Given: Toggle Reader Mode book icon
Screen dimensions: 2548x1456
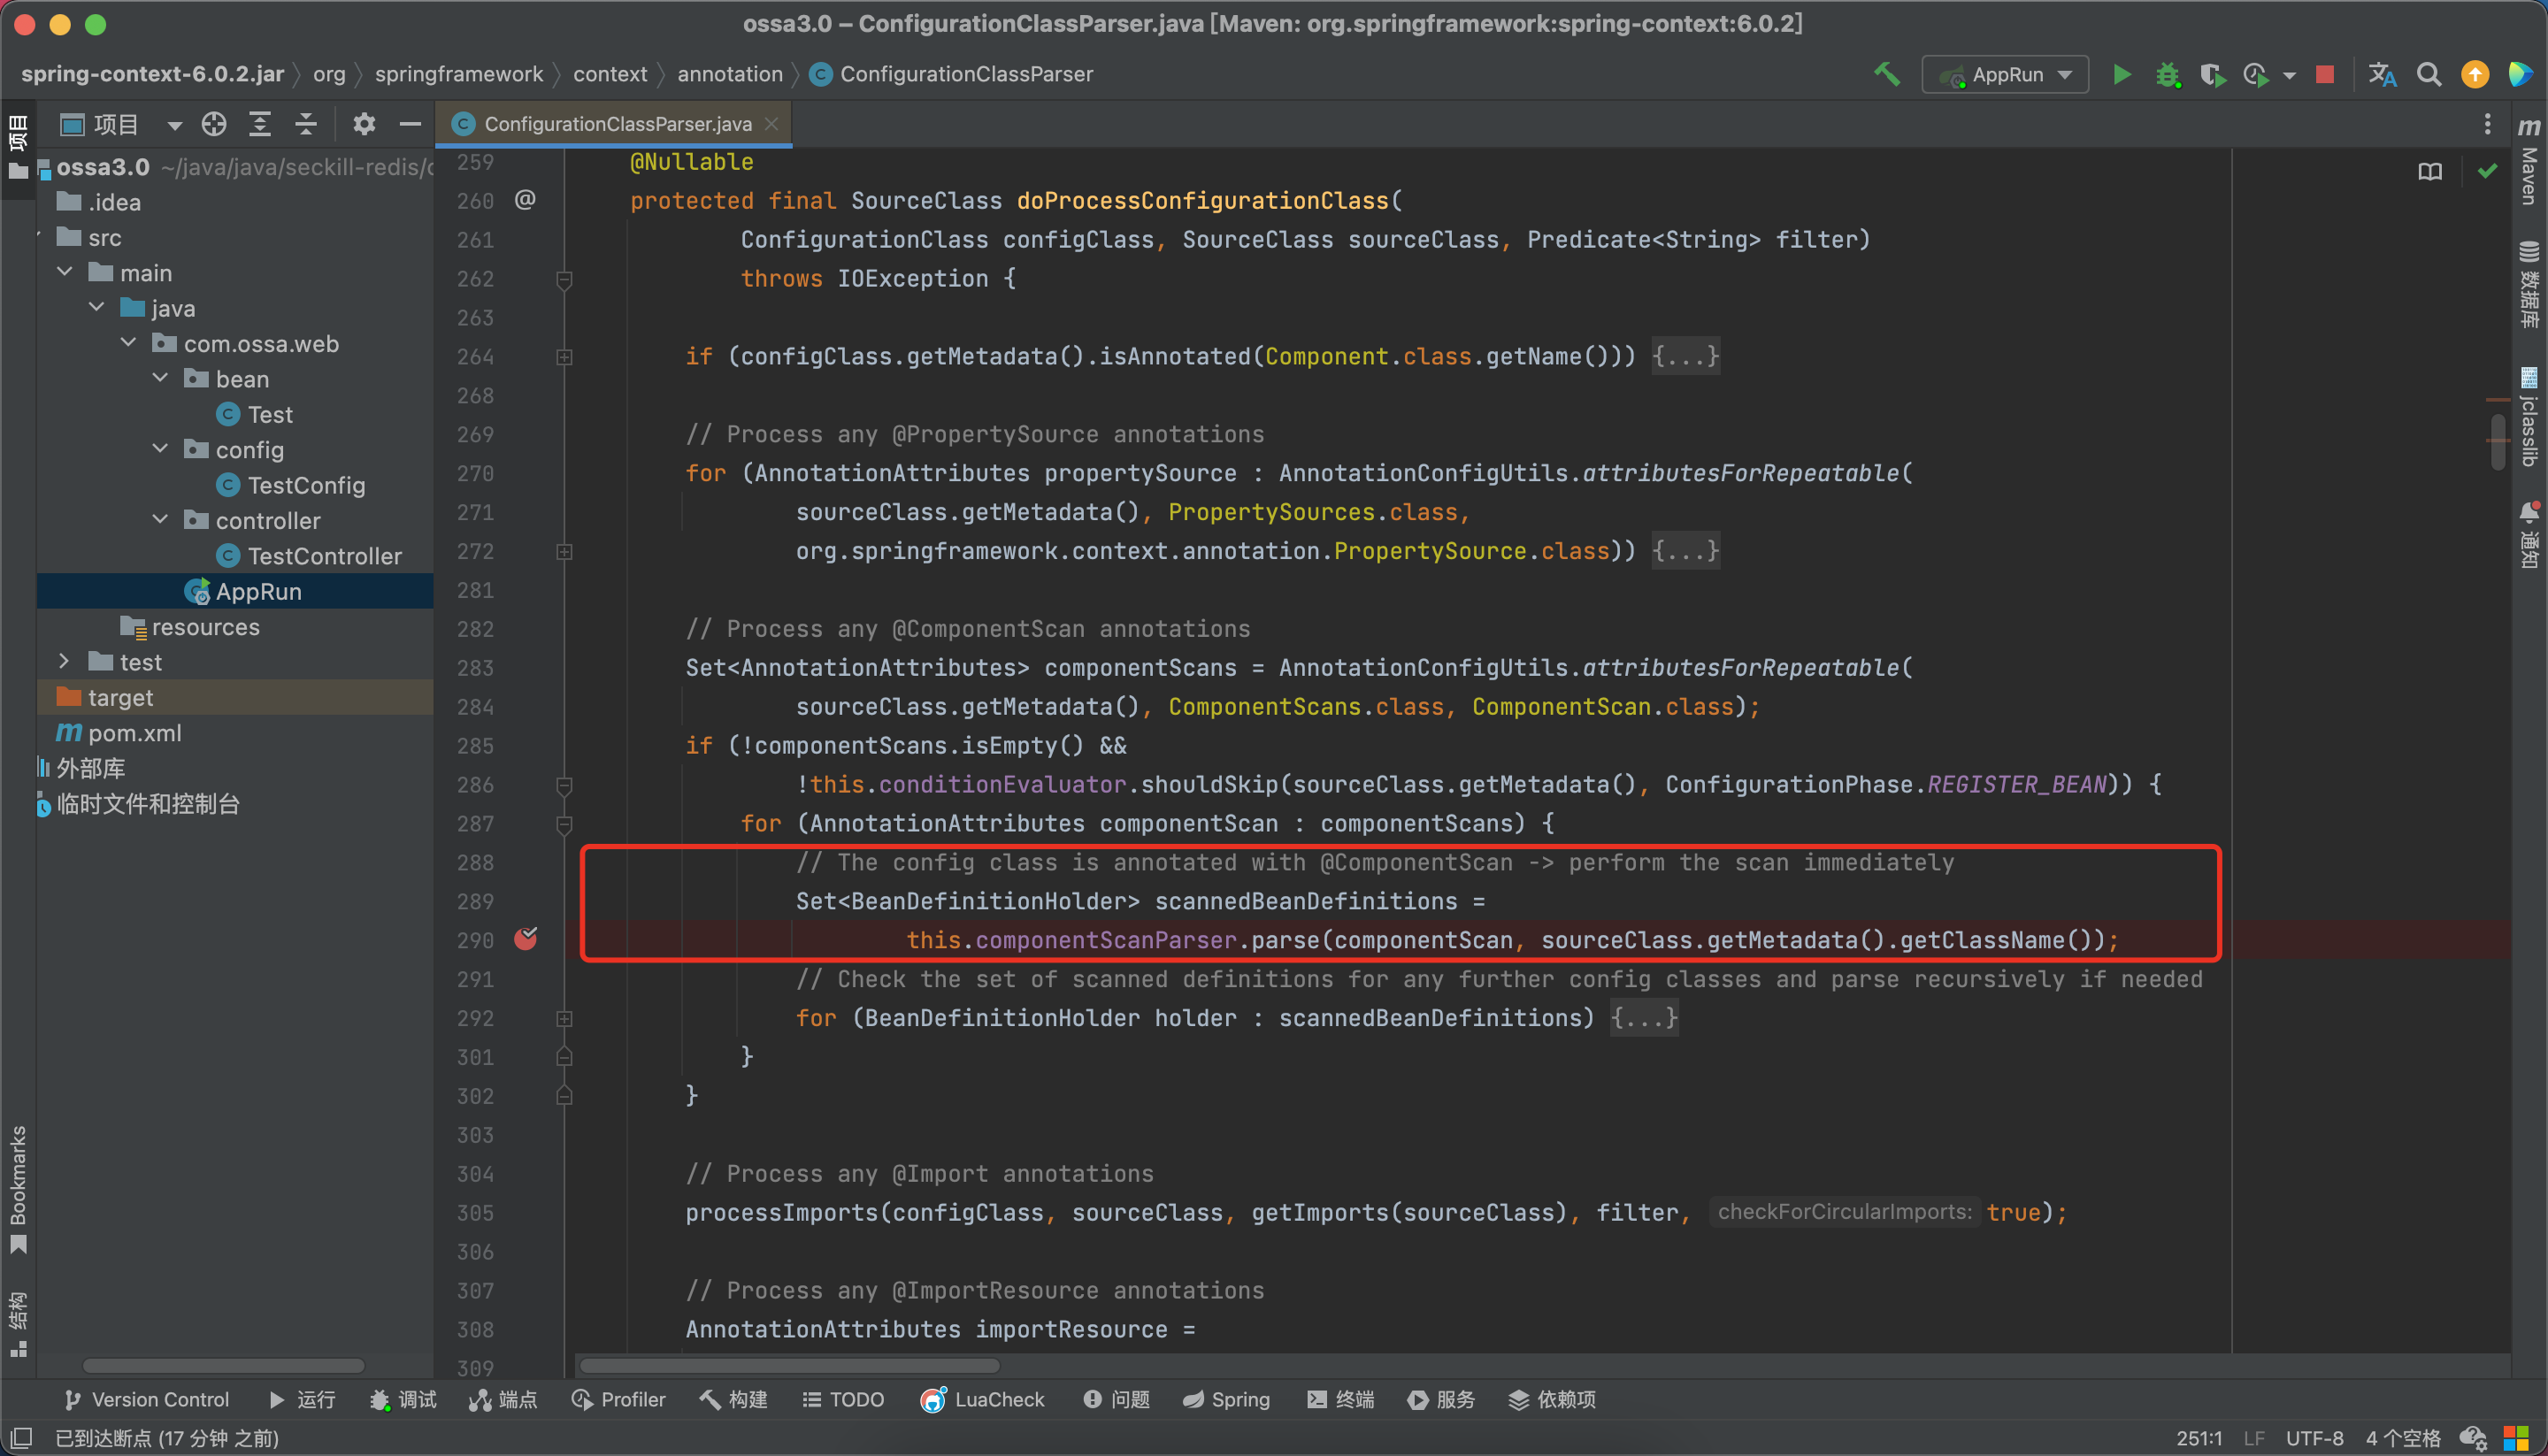Looking at the screenshot, I should [2430, 172].
